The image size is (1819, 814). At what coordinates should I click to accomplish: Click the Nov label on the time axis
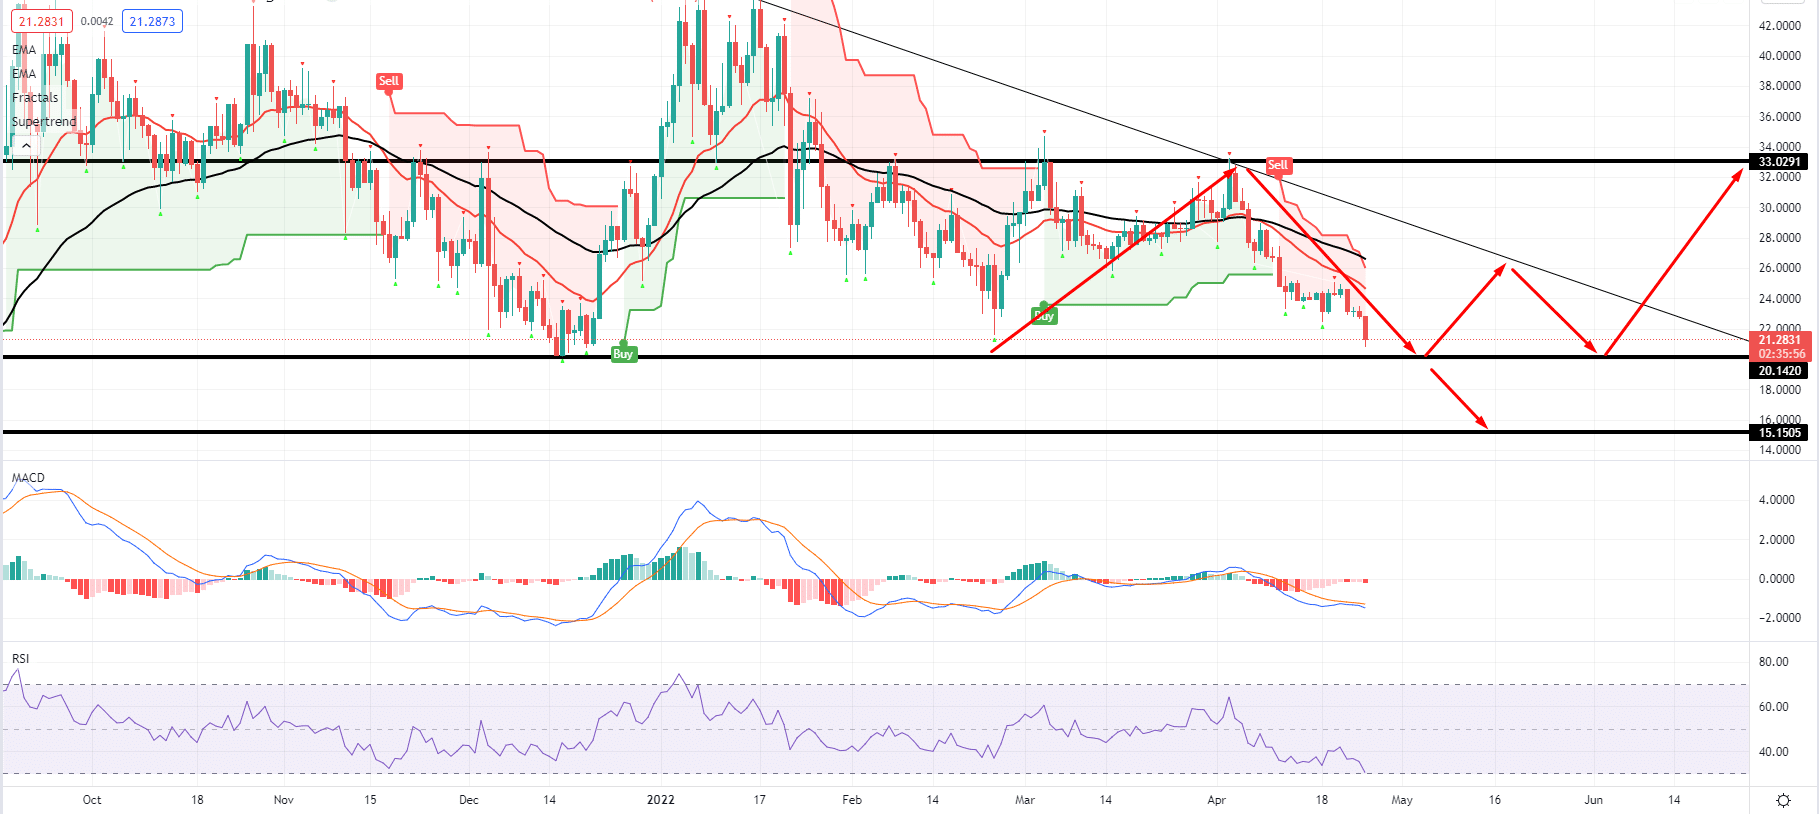click(x=284, y=800)
